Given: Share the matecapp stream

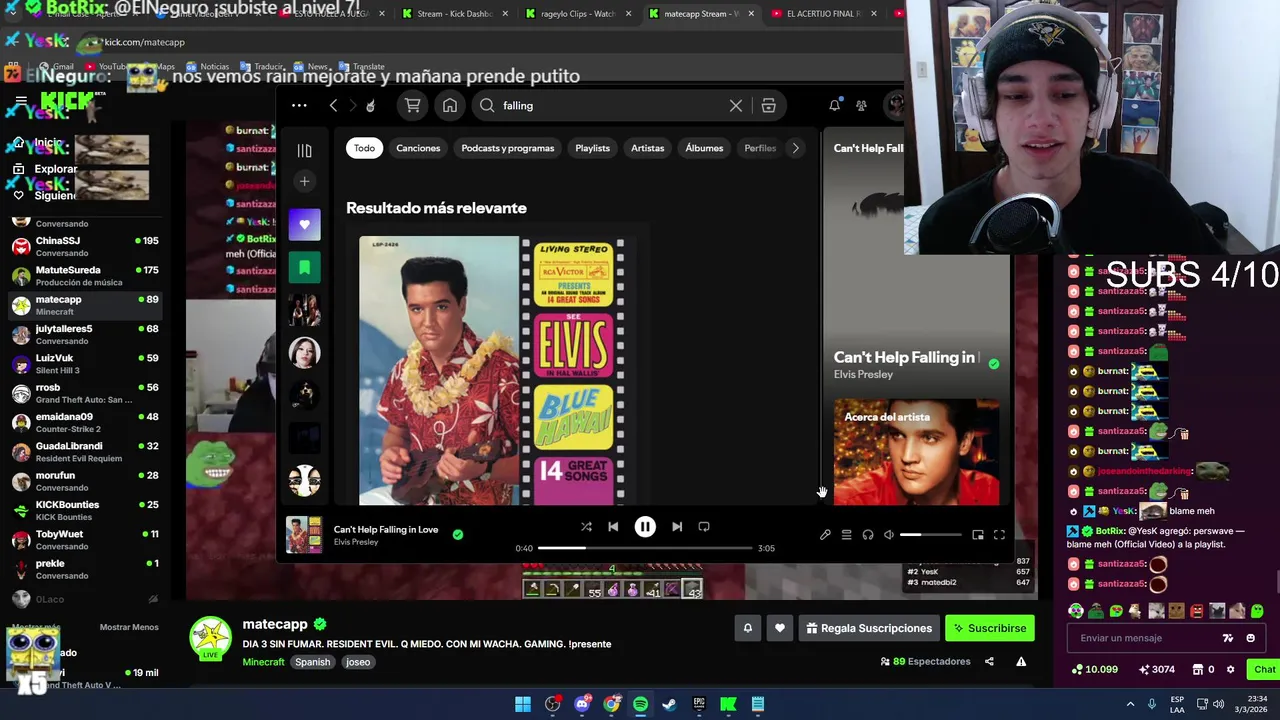Looking at the screenshot, I should 989,661.
